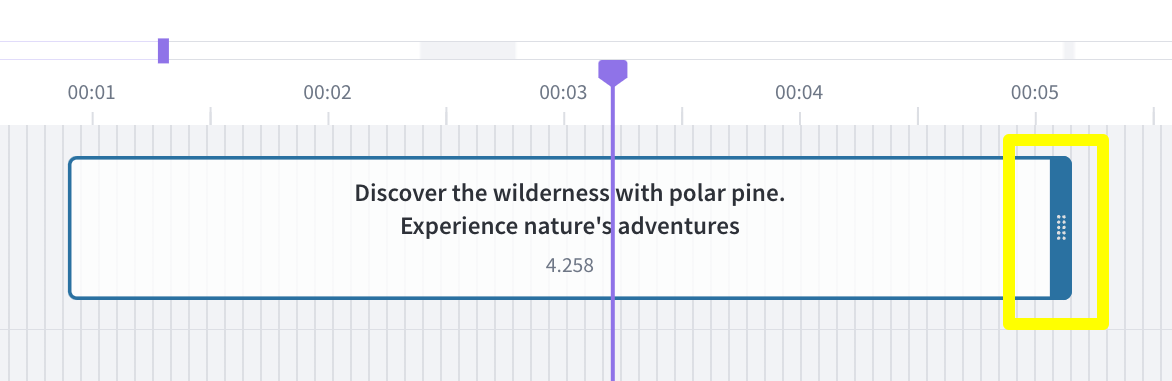Click the dotted grip handle on subtitle's right edge
The image size is (1172, 381).
[1061, 228]
